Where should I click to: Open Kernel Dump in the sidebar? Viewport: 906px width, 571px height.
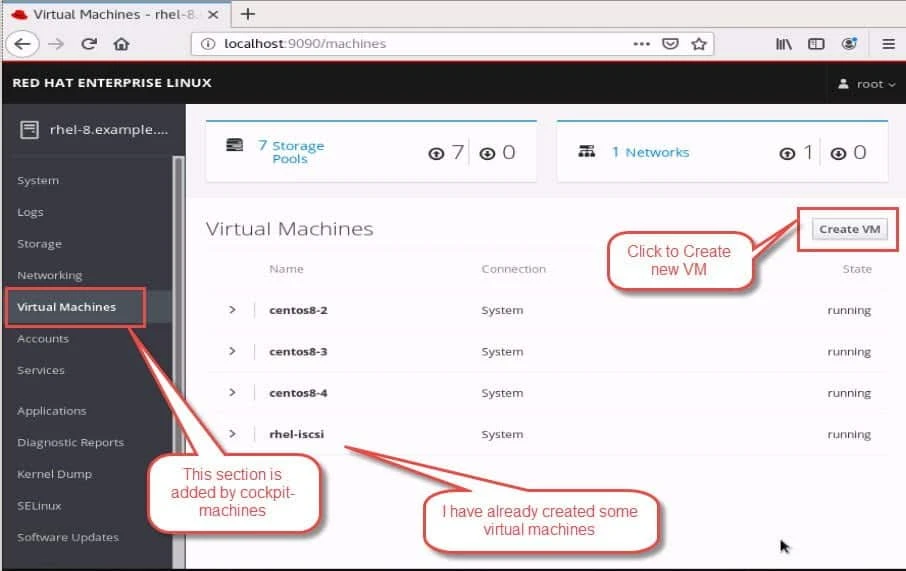click(x=54, y=474)
